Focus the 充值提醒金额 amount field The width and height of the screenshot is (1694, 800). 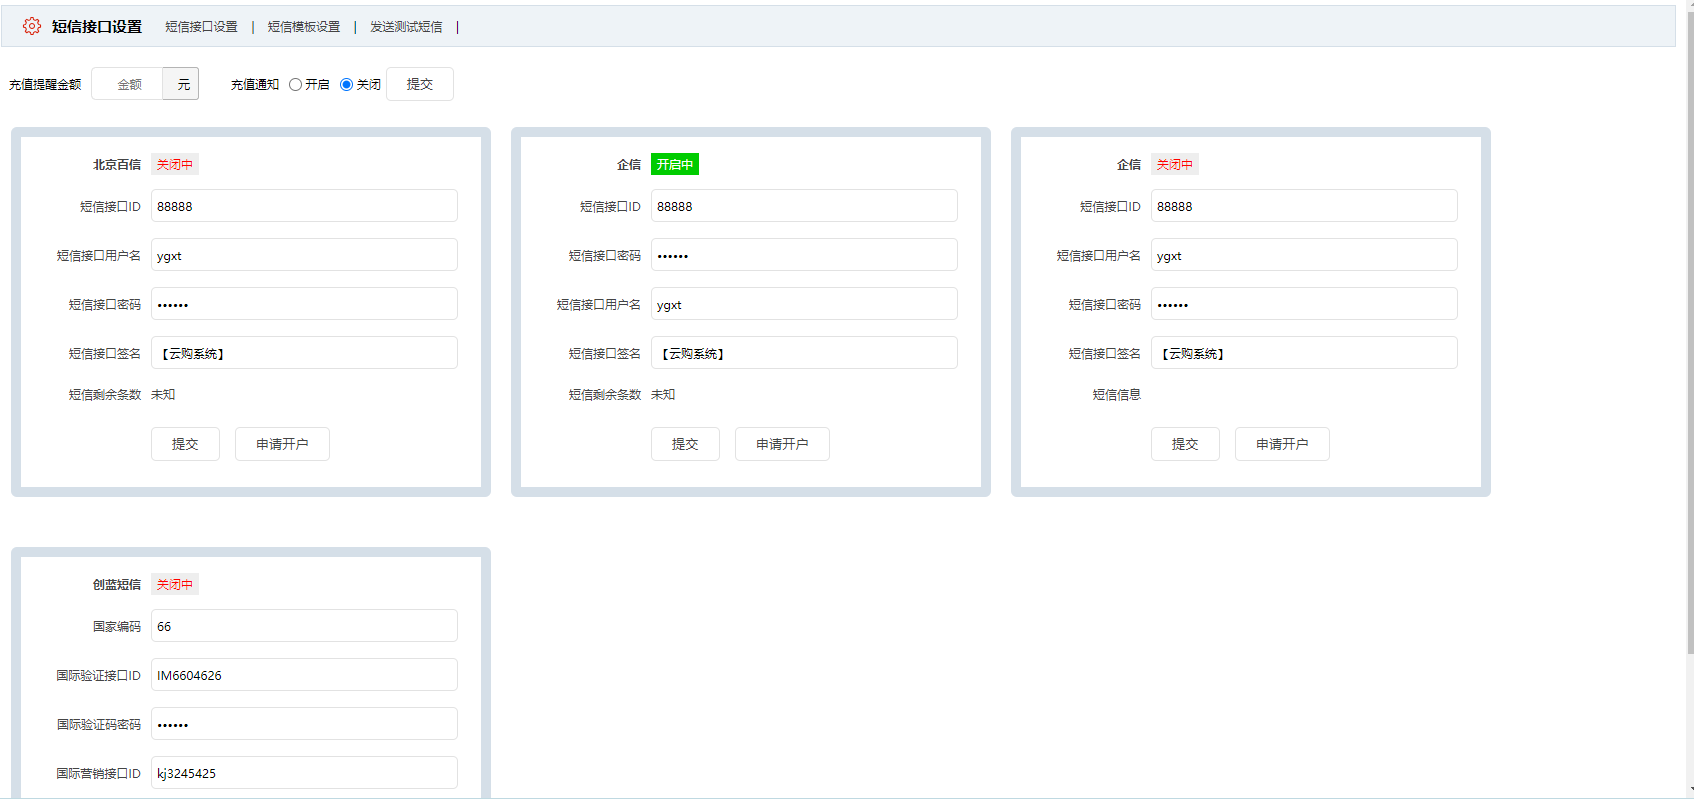click(127, 84)
